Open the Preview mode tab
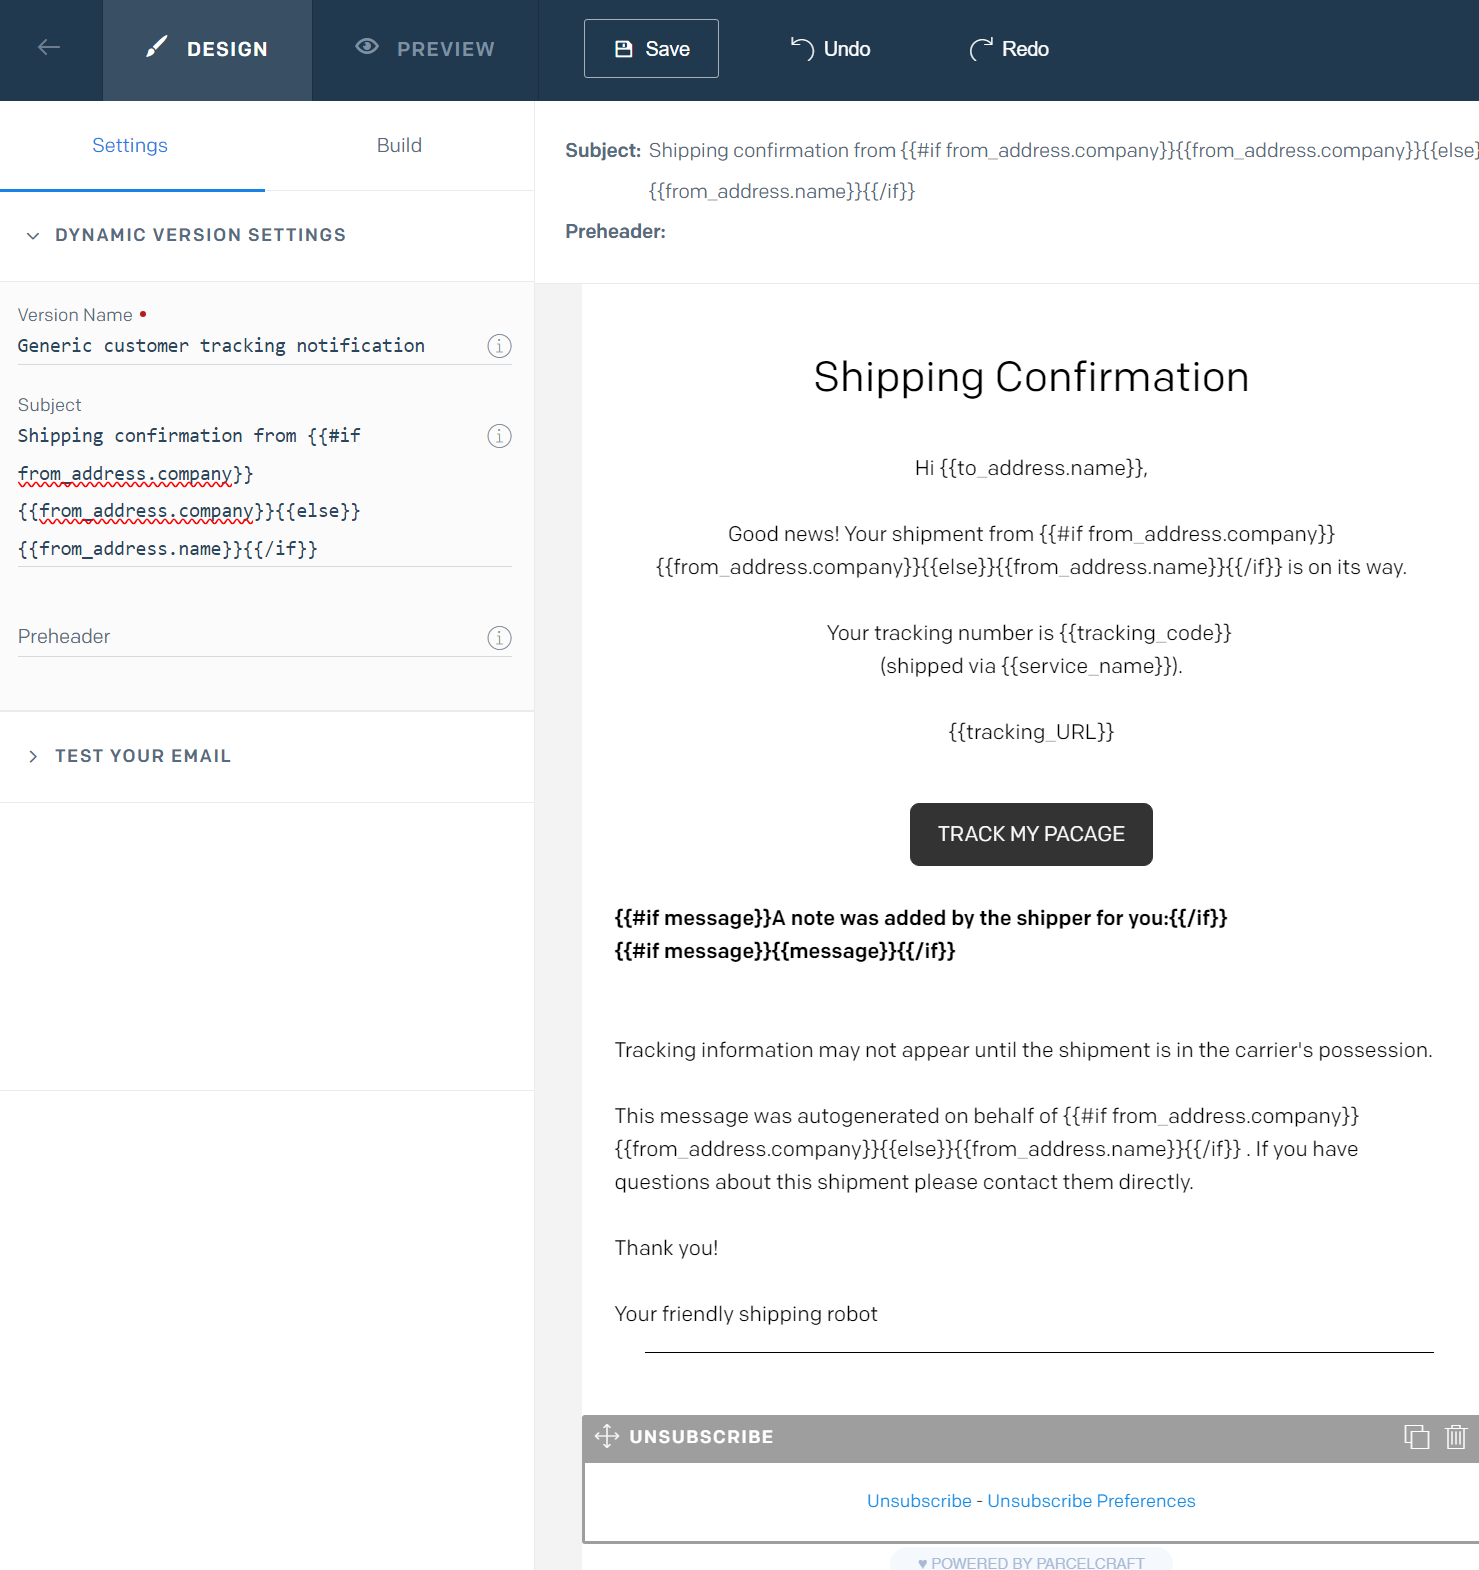Screen dimensions: 1479x1570 point(425,50)
